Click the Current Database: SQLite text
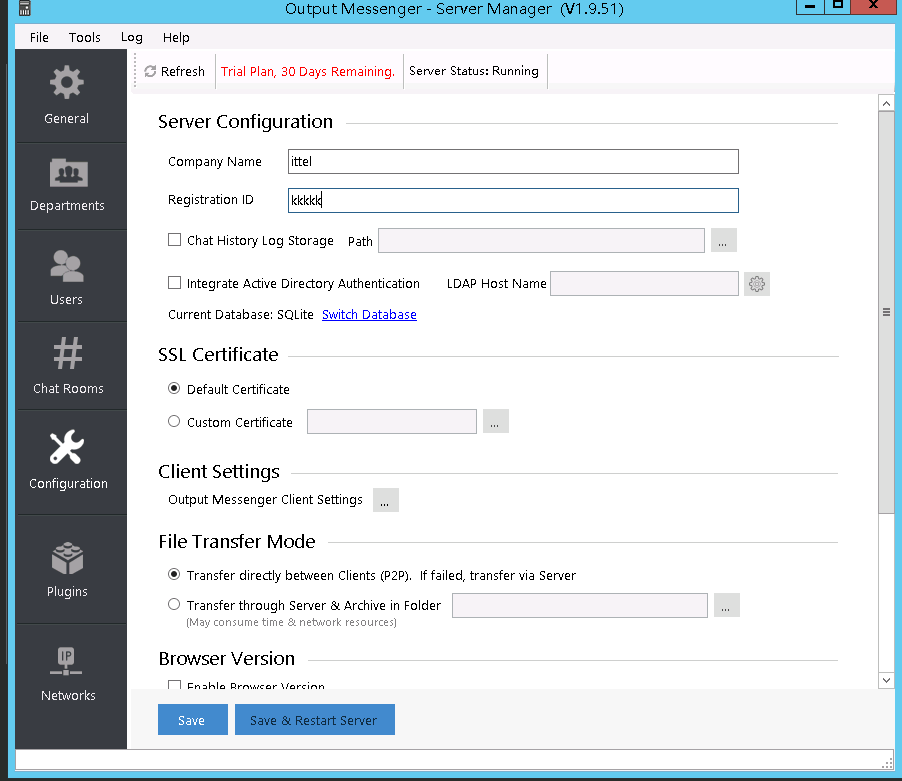The width and height of the screenshot is (902, 781). point(241,315)
